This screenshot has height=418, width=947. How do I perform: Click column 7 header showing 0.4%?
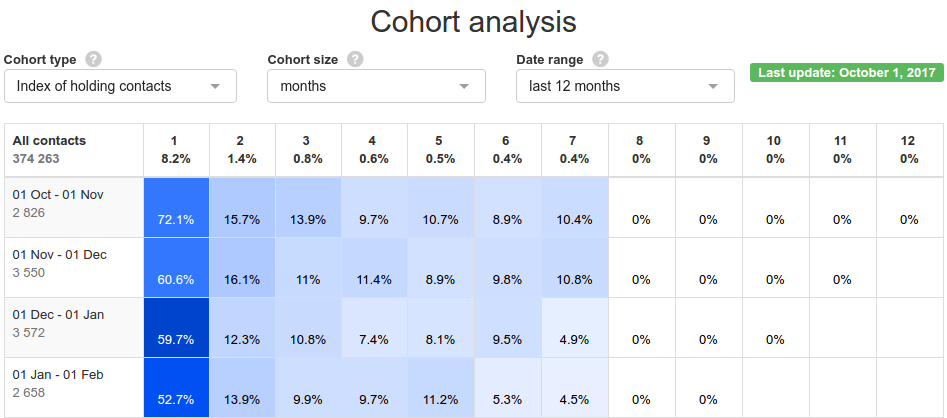pos(575,150)
